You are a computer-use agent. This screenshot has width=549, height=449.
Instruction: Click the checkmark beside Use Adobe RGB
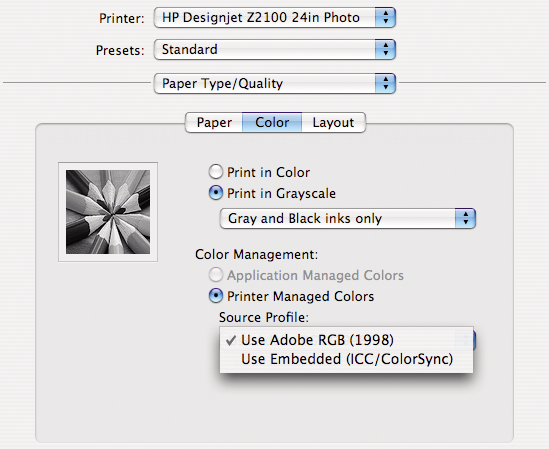[x=231, y=340]
